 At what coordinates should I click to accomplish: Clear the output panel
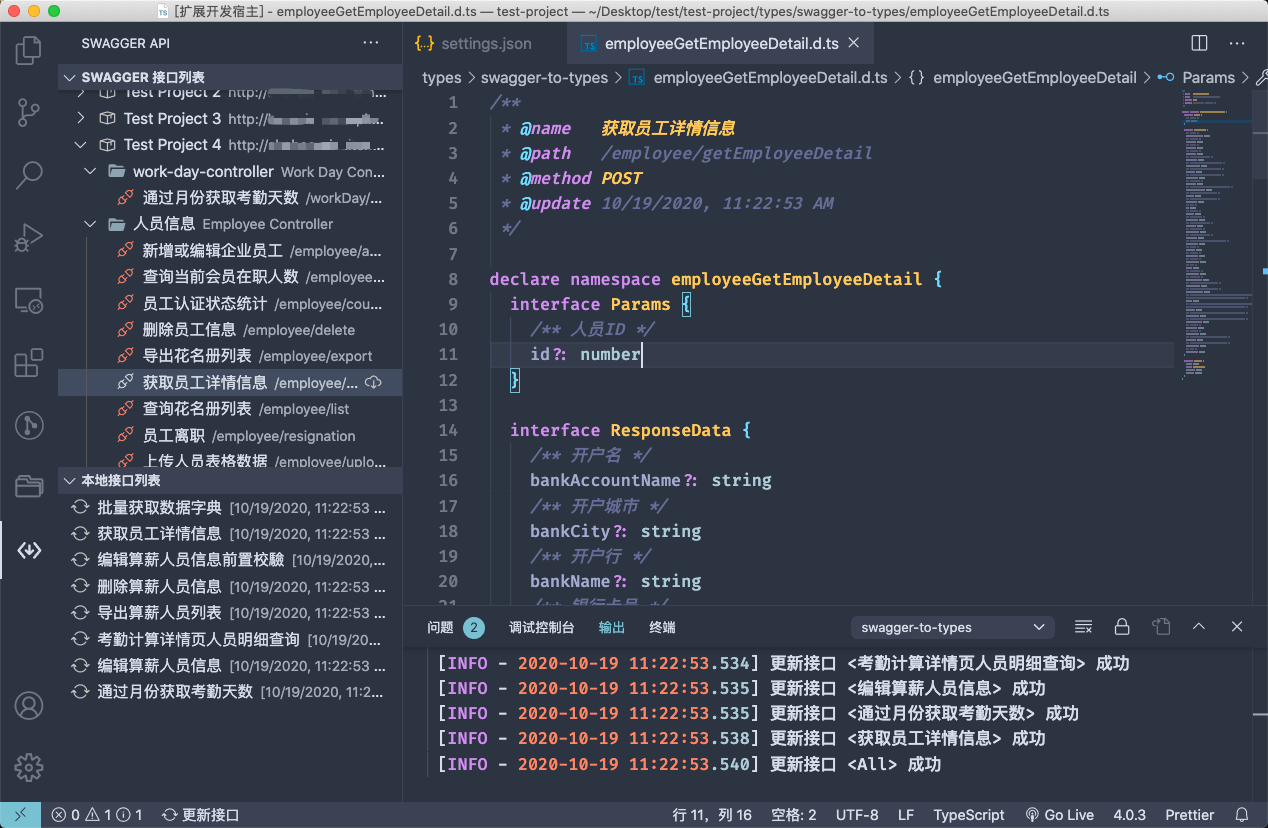click(x=1083, y=627)
